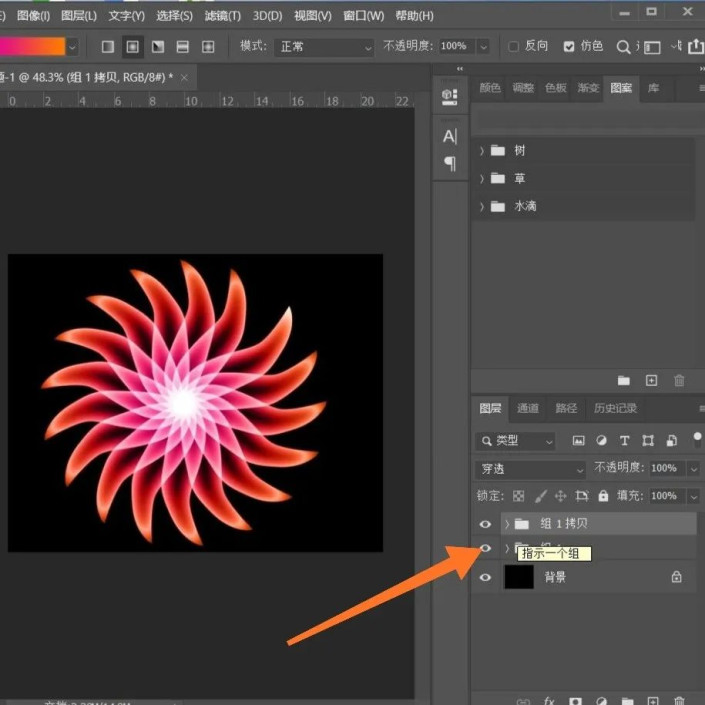Click the pink-orange gradient preview bar
Viewport: 705px width, 705px height.
[32, 47]
